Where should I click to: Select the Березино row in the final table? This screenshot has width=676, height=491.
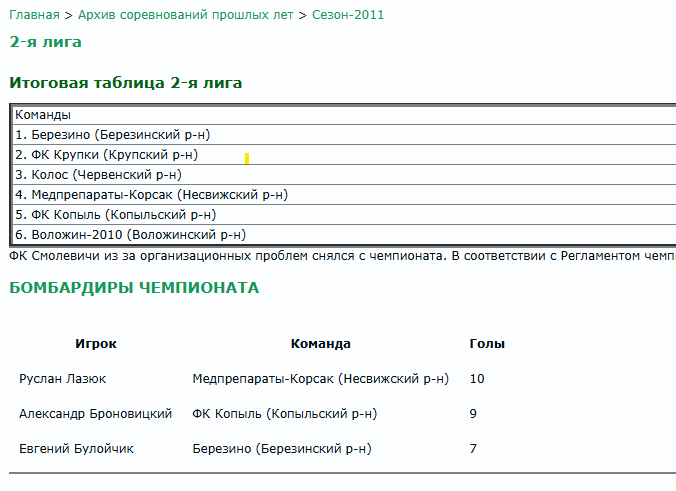112,135
